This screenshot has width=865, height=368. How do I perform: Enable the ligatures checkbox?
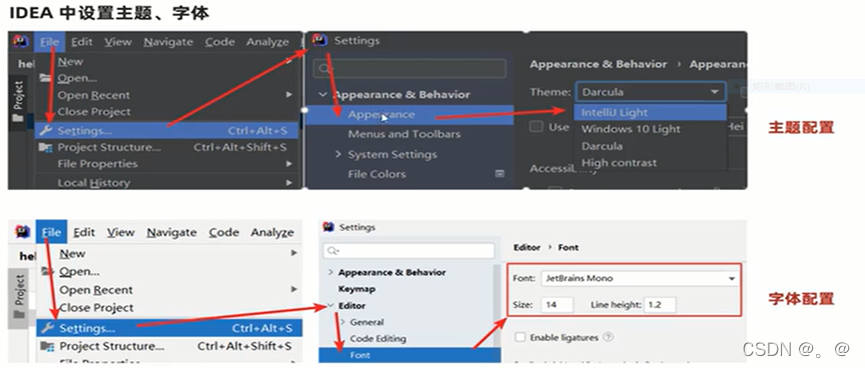[x=519, y=337]
